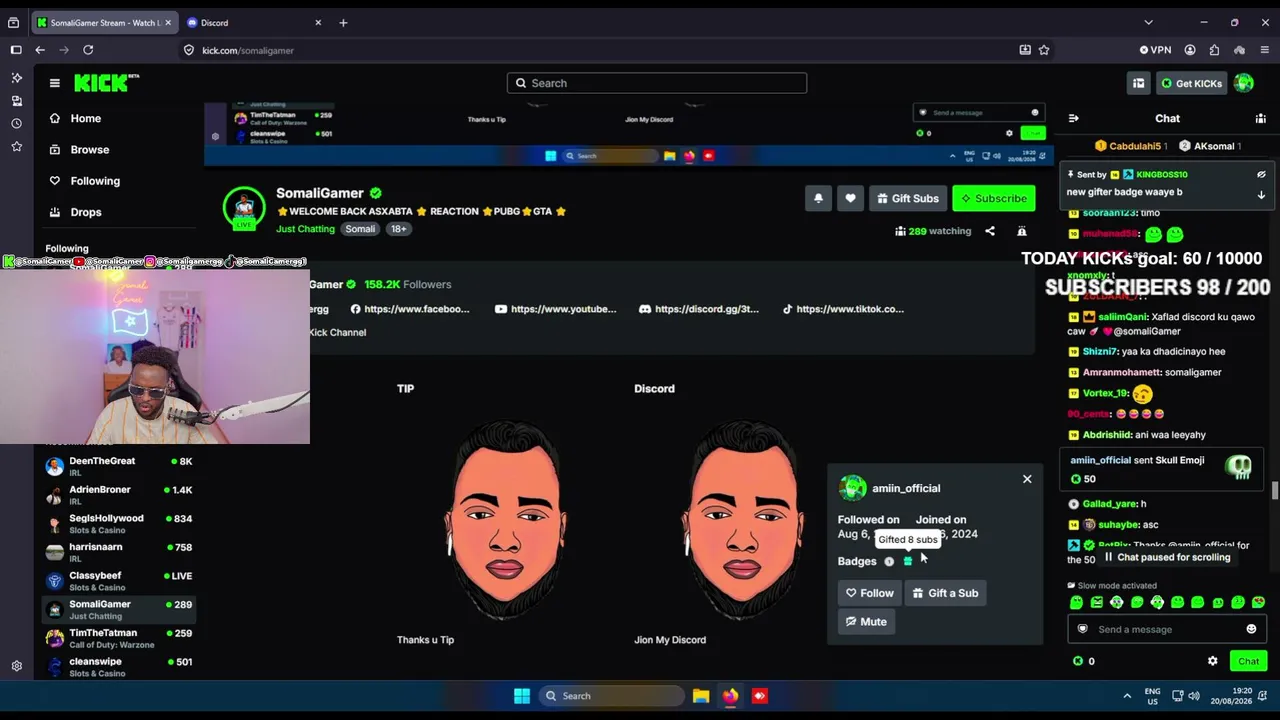The height and width of the screenshot is (720, 1280).
Task: Click the green Subscribe button
Action: (x=994, y=198)
